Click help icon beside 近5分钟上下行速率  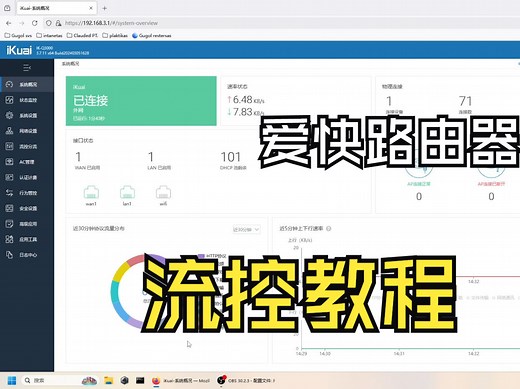[x=328, y=229]
